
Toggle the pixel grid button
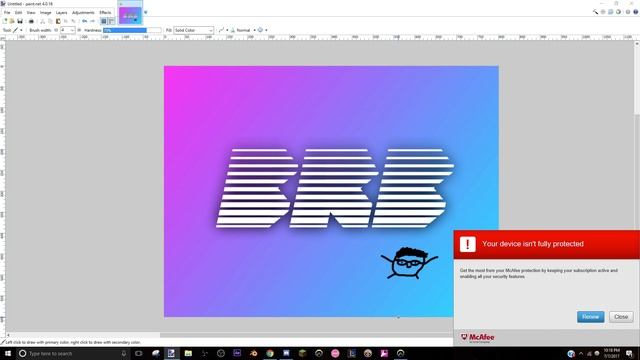pyautogui.click(x=104, y=21)
